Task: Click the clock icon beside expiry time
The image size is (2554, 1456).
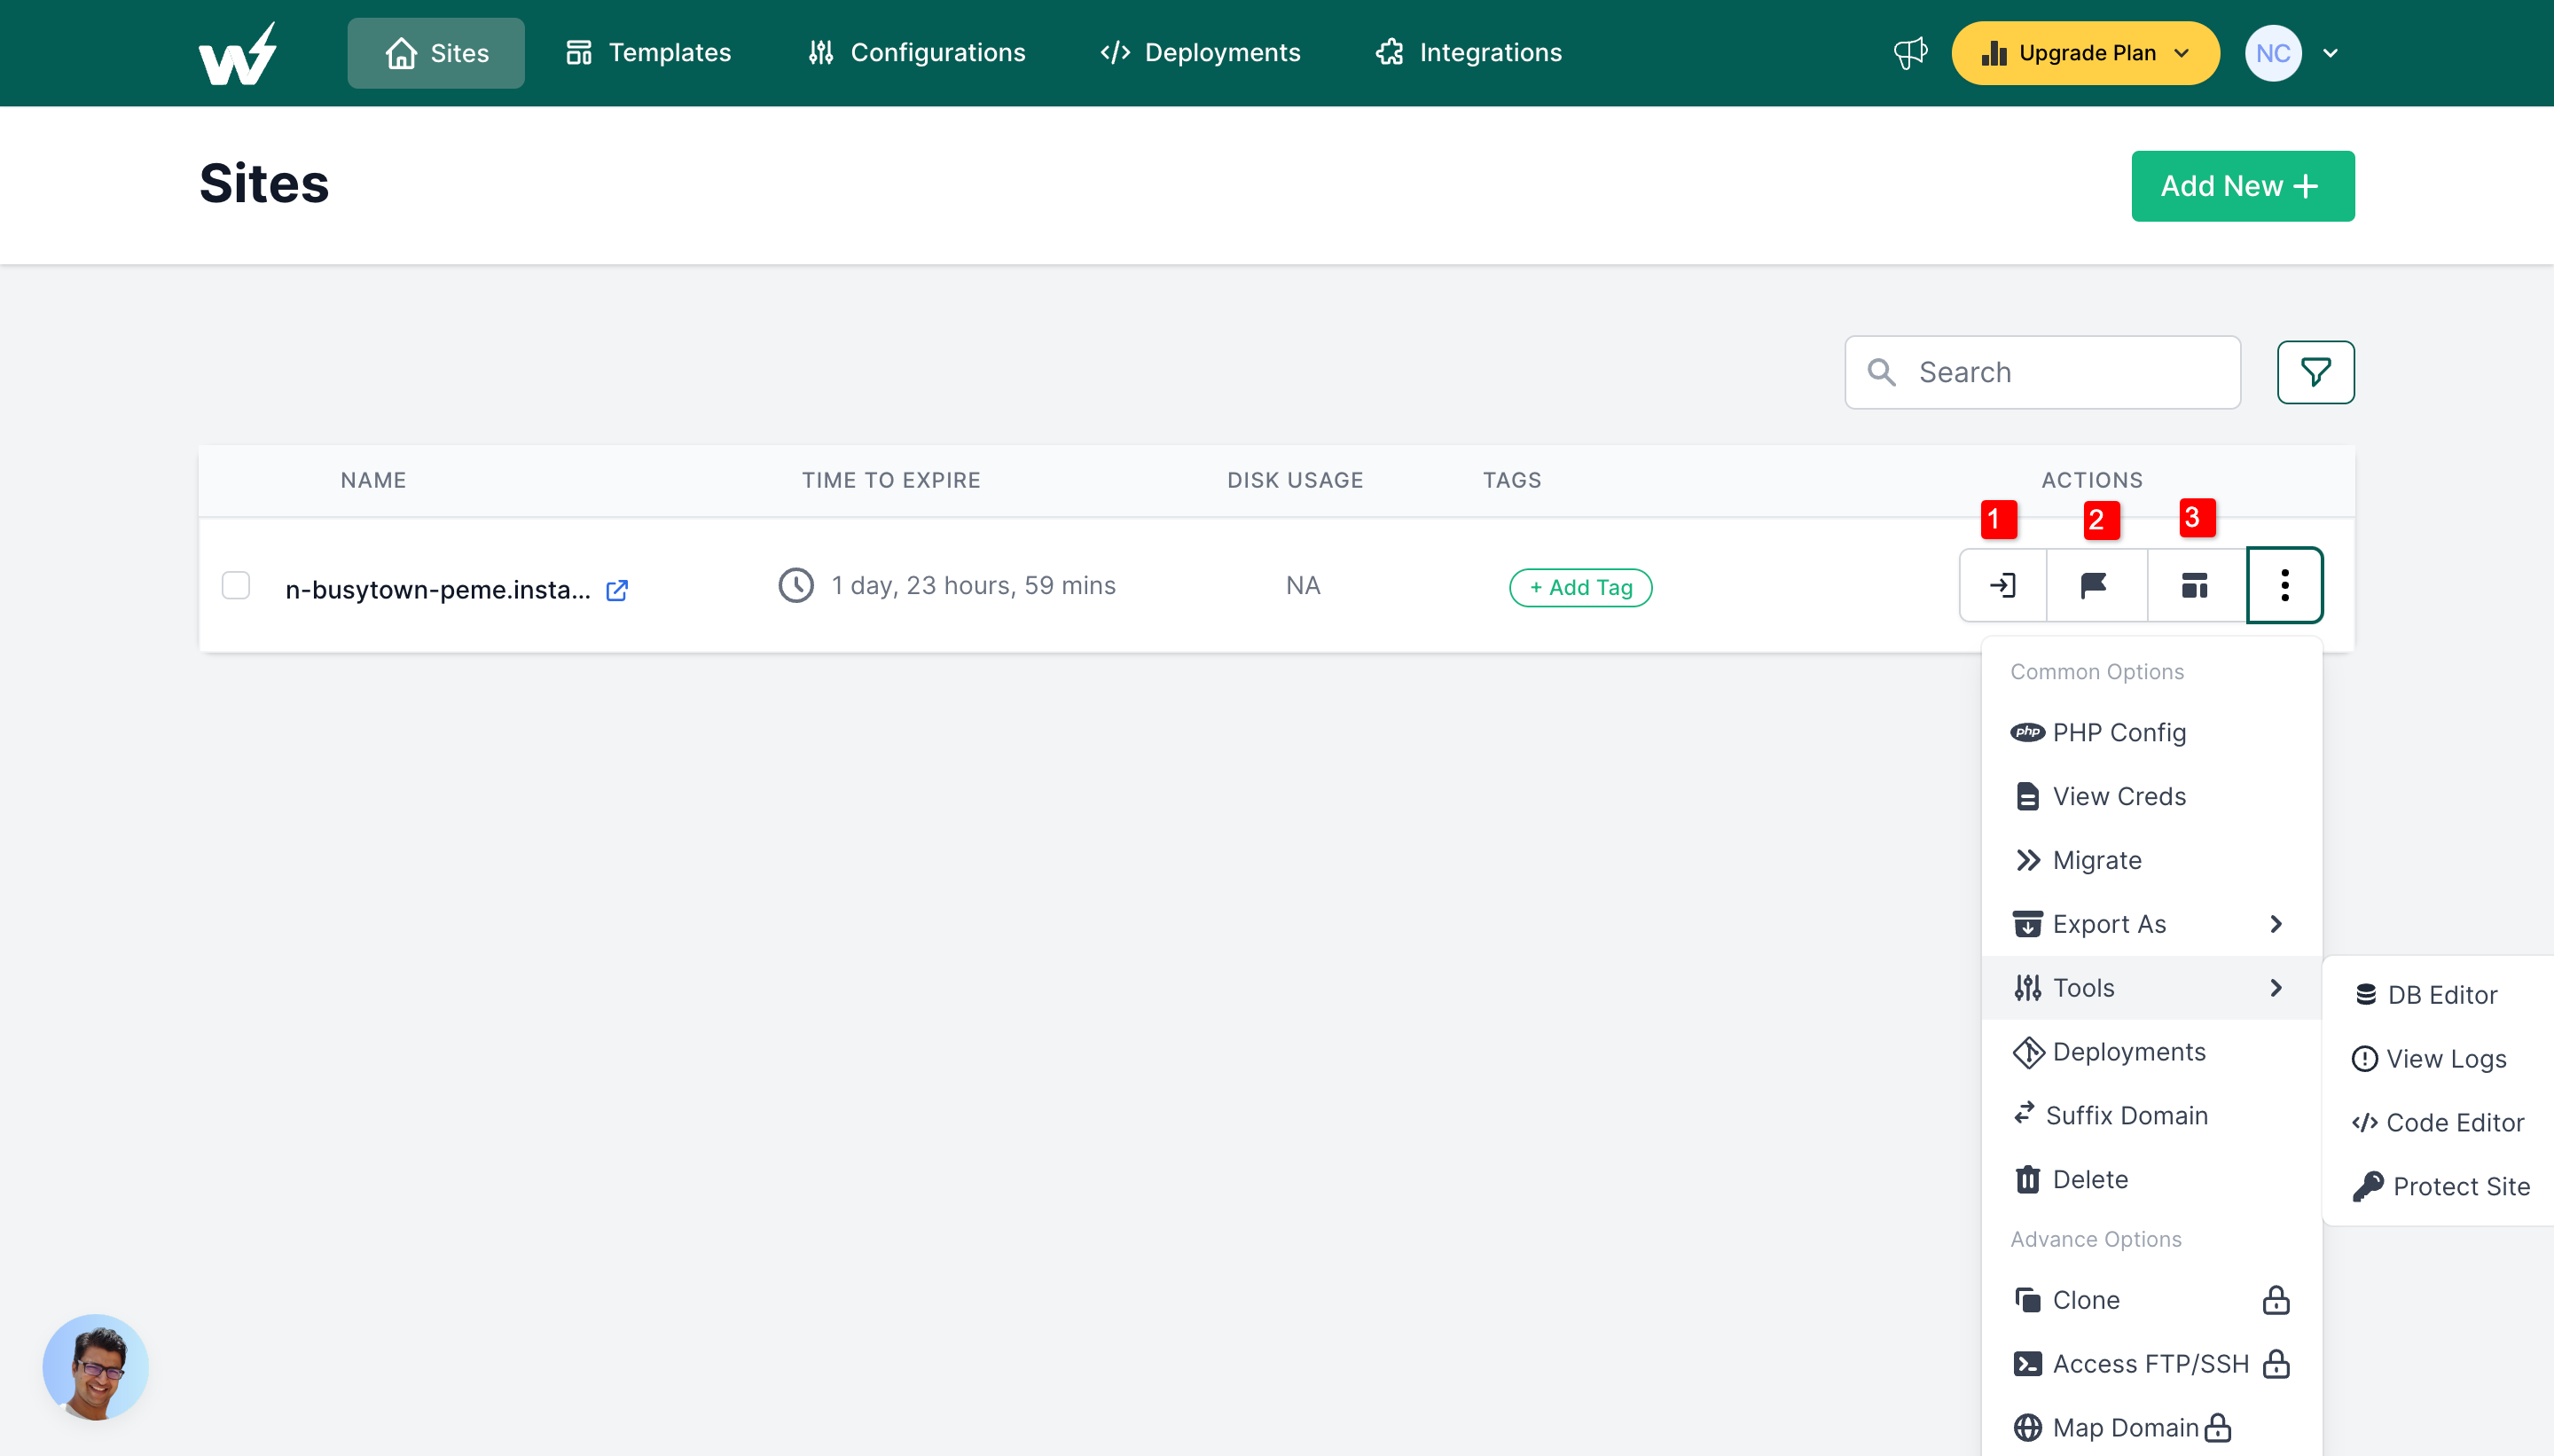Action: (795, 584)
